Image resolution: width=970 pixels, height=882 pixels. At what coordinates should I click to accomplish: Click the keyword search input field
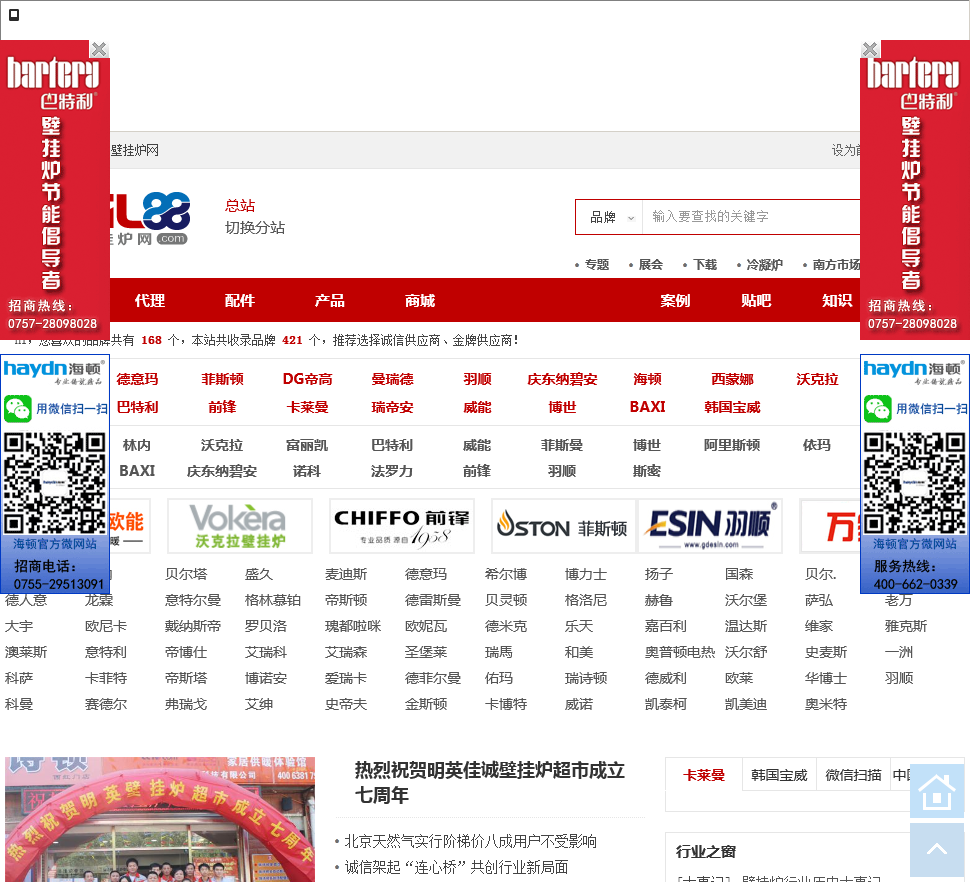pos(751,217)
